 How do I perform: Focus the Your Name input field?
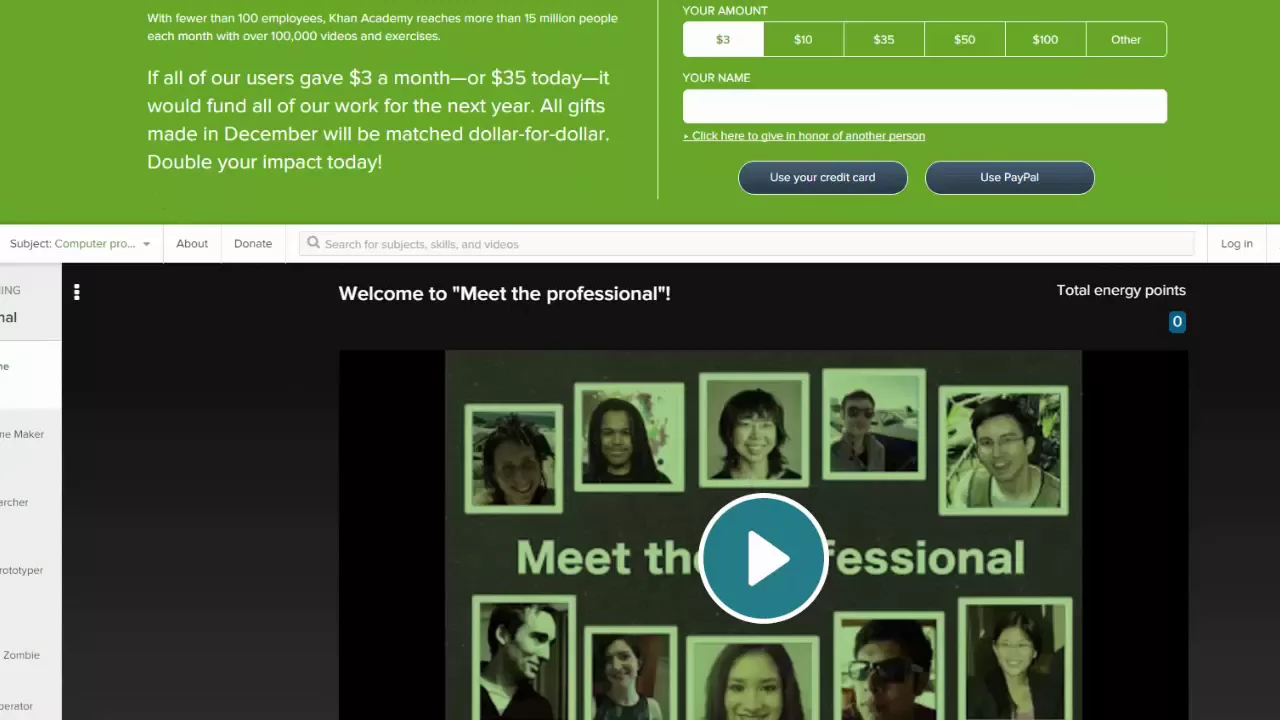[925, 106]
